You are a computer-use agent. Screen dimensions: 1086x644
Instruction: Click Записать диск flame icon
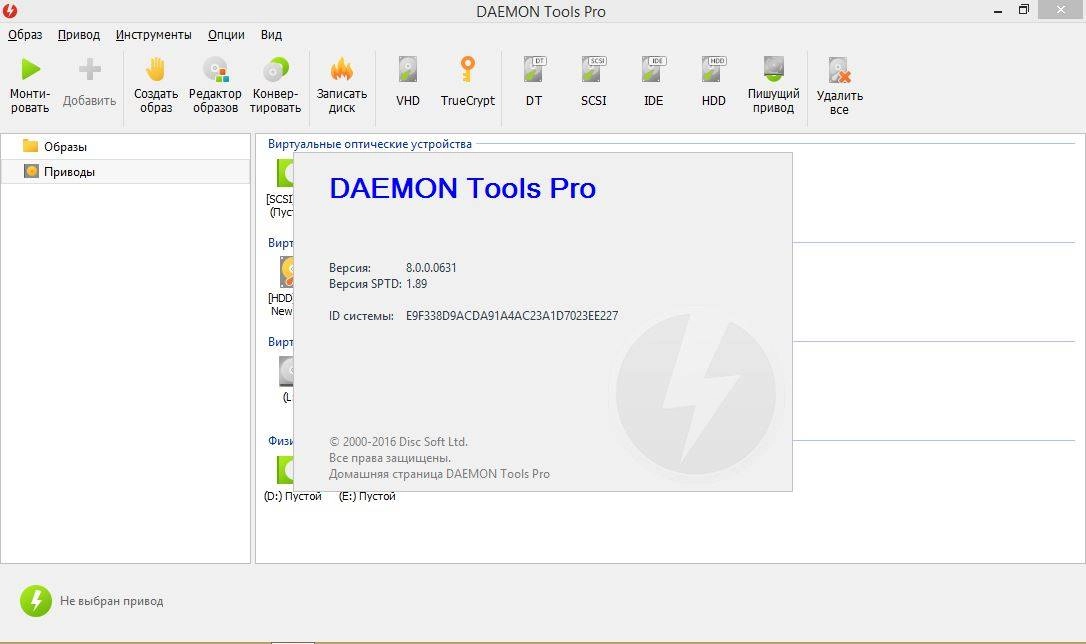tap(341, 69)
